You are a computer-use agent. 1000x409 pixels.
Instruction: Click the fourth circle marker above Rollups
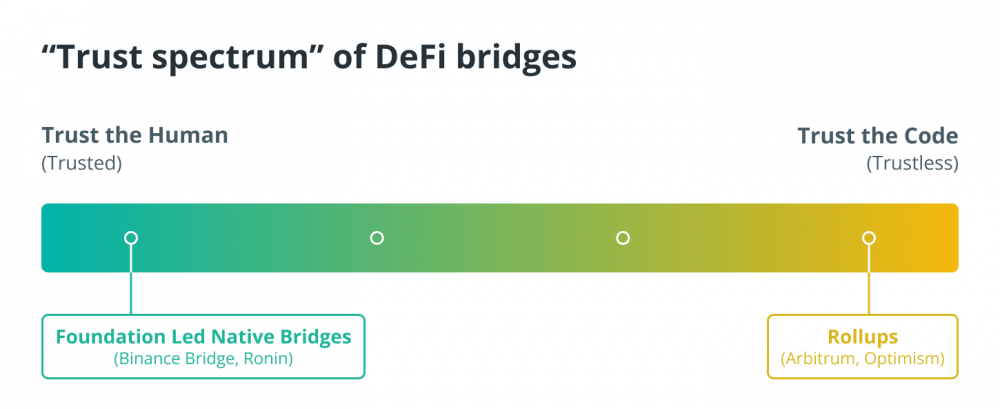(869, 238)
